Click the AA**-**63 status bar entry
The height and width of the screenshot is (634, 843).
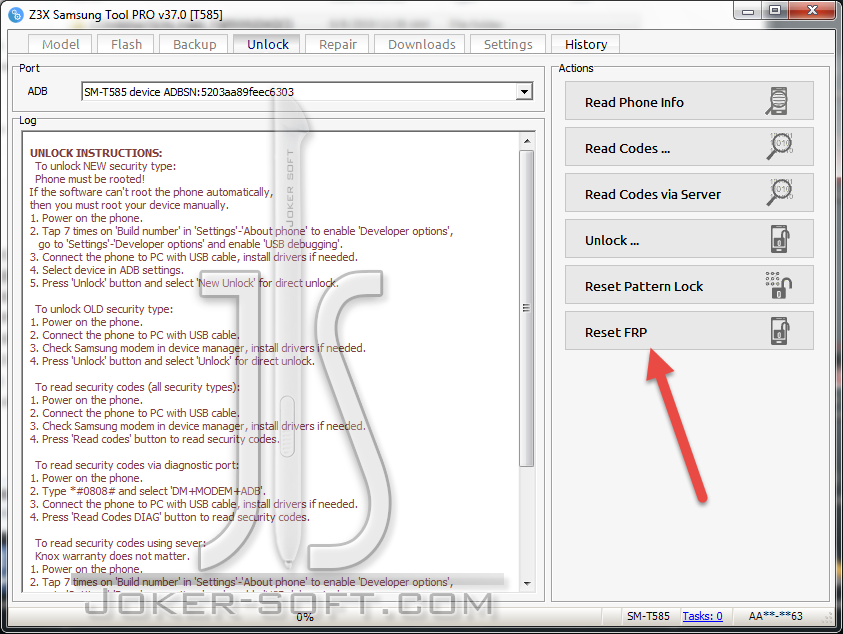pos(775,616)
